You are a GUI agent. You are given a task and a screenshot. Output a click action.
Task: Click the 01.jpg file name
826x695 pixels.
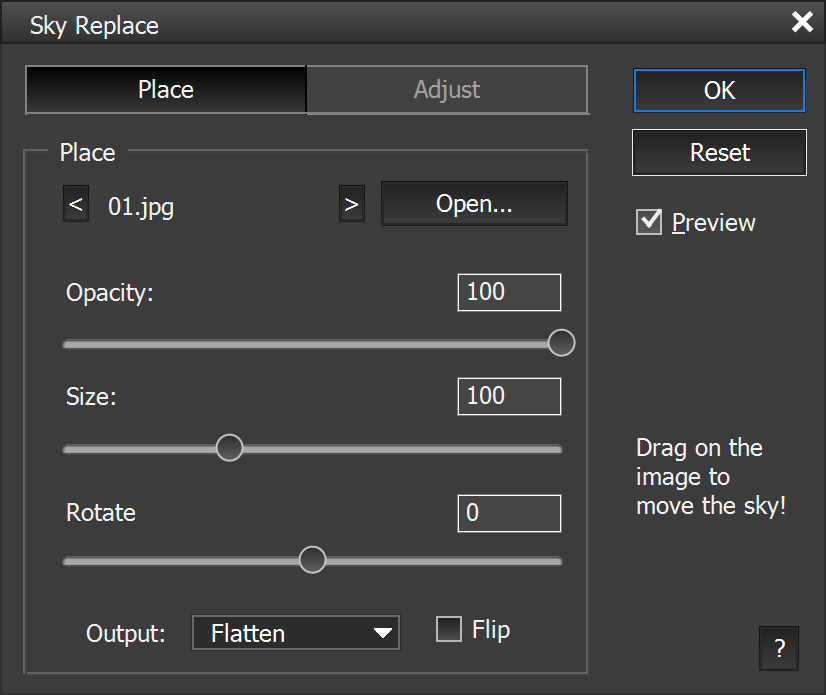[141, 207]
